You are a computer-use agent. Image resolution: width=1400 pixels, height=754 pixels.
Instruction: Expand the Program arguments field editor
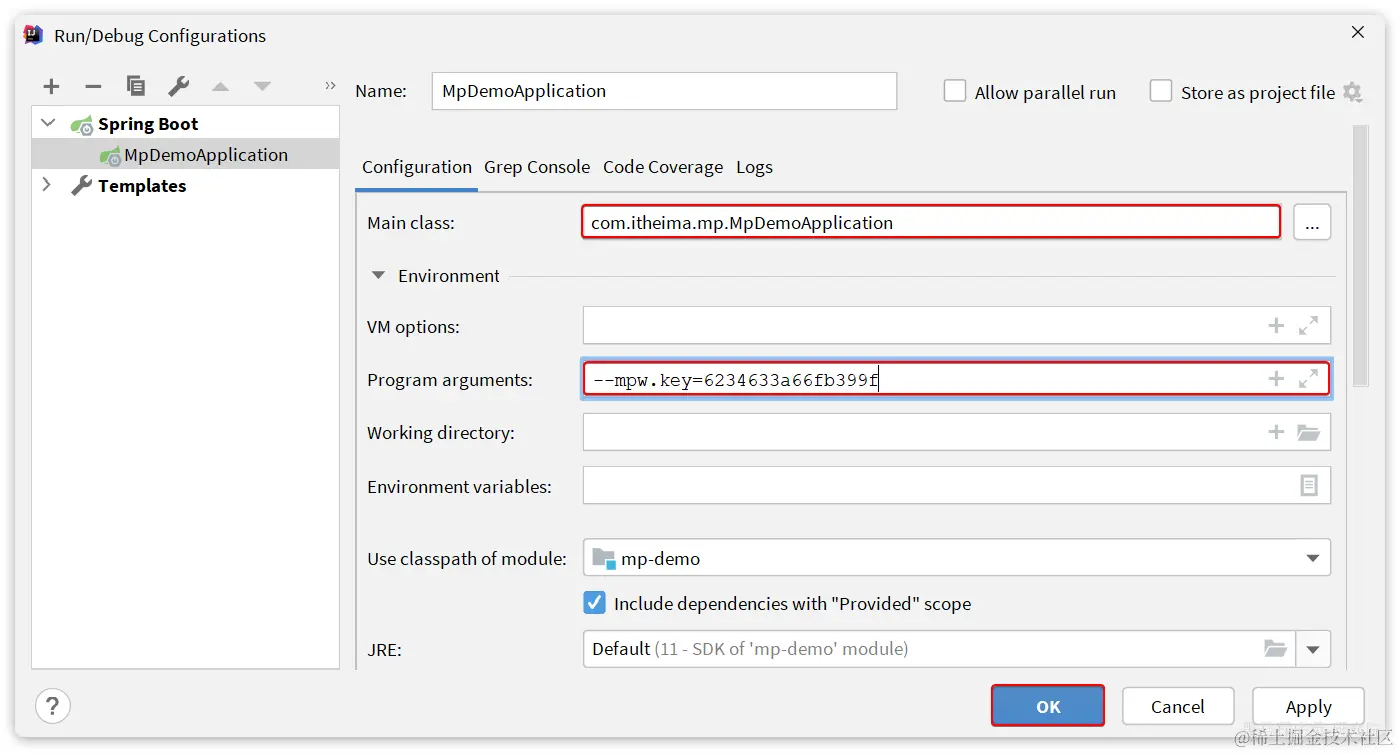(x=1308, y=378)
